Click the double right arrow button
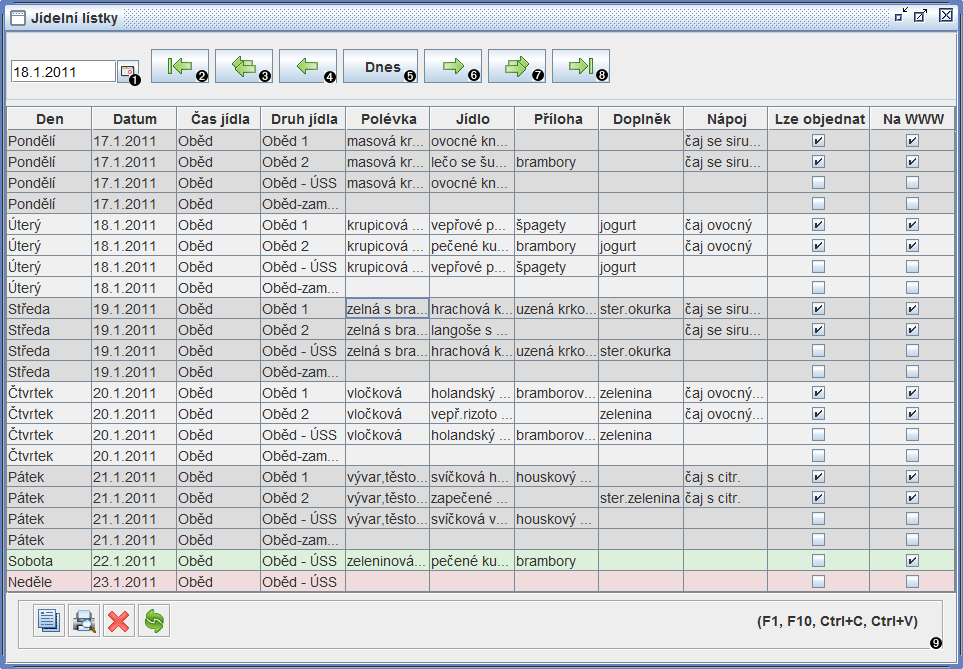 [x=516, y=66]
